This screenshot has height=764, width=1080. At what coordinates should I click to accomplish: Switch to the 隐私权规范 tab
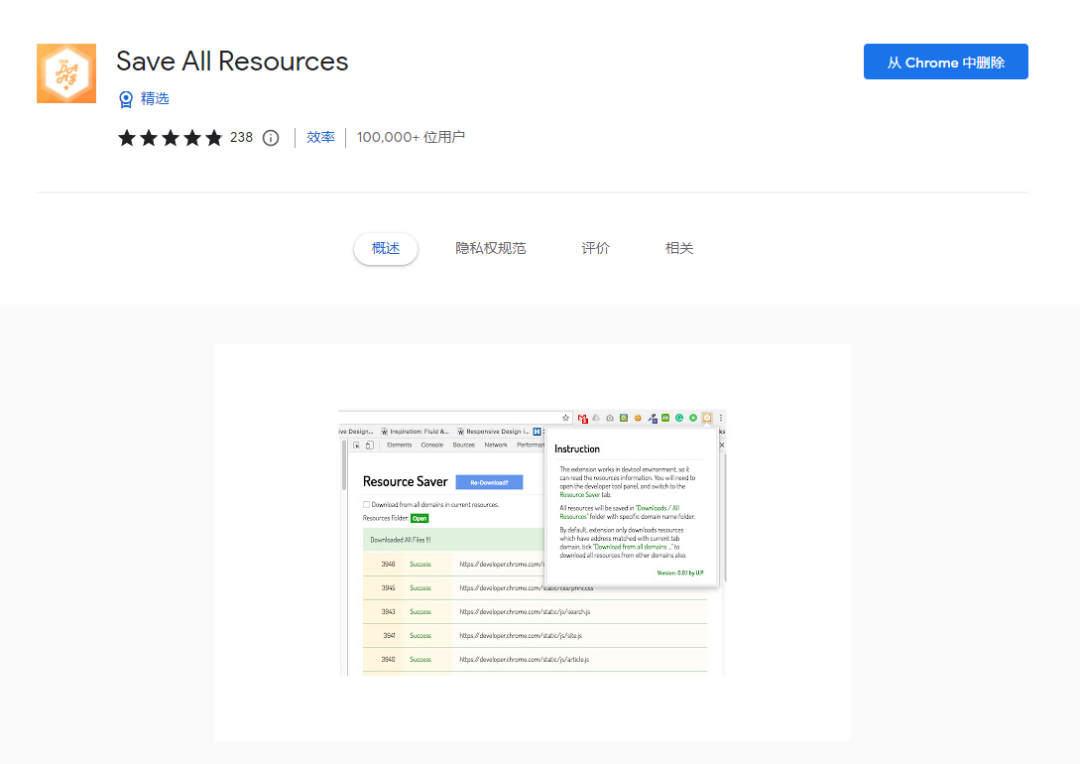tap(490, 248)
